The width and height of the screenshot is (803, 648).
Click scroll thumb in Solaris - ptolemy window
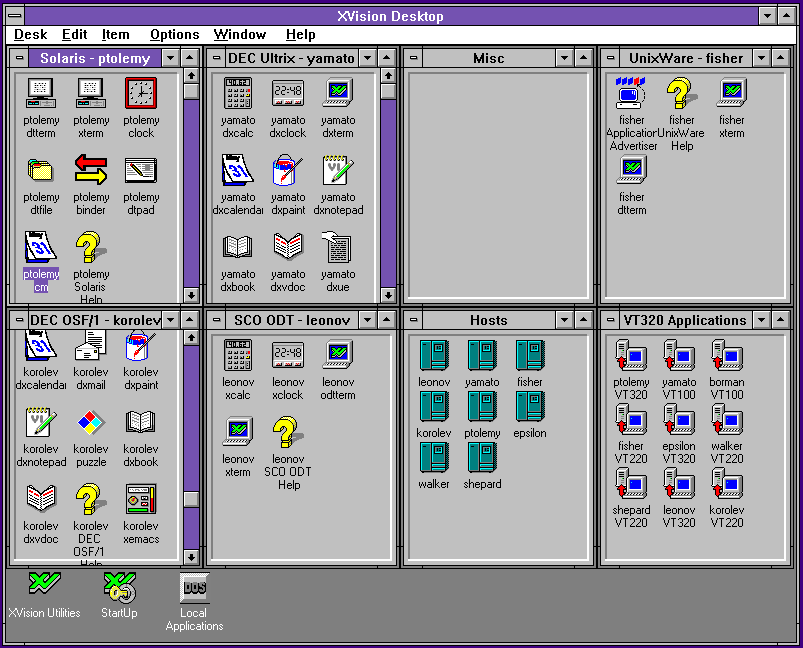tap(191, 92)
